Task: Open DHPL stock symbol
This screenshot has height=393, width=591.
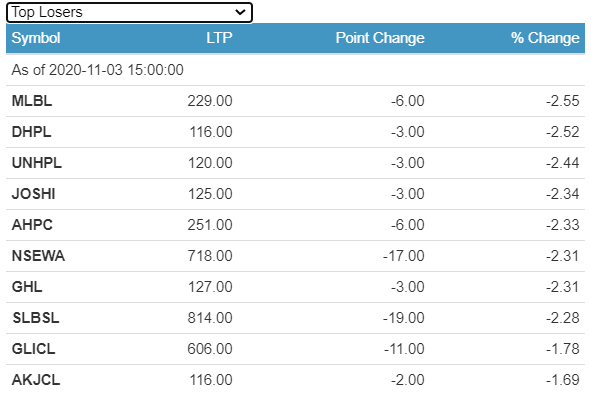Action: tap(32, 132)
